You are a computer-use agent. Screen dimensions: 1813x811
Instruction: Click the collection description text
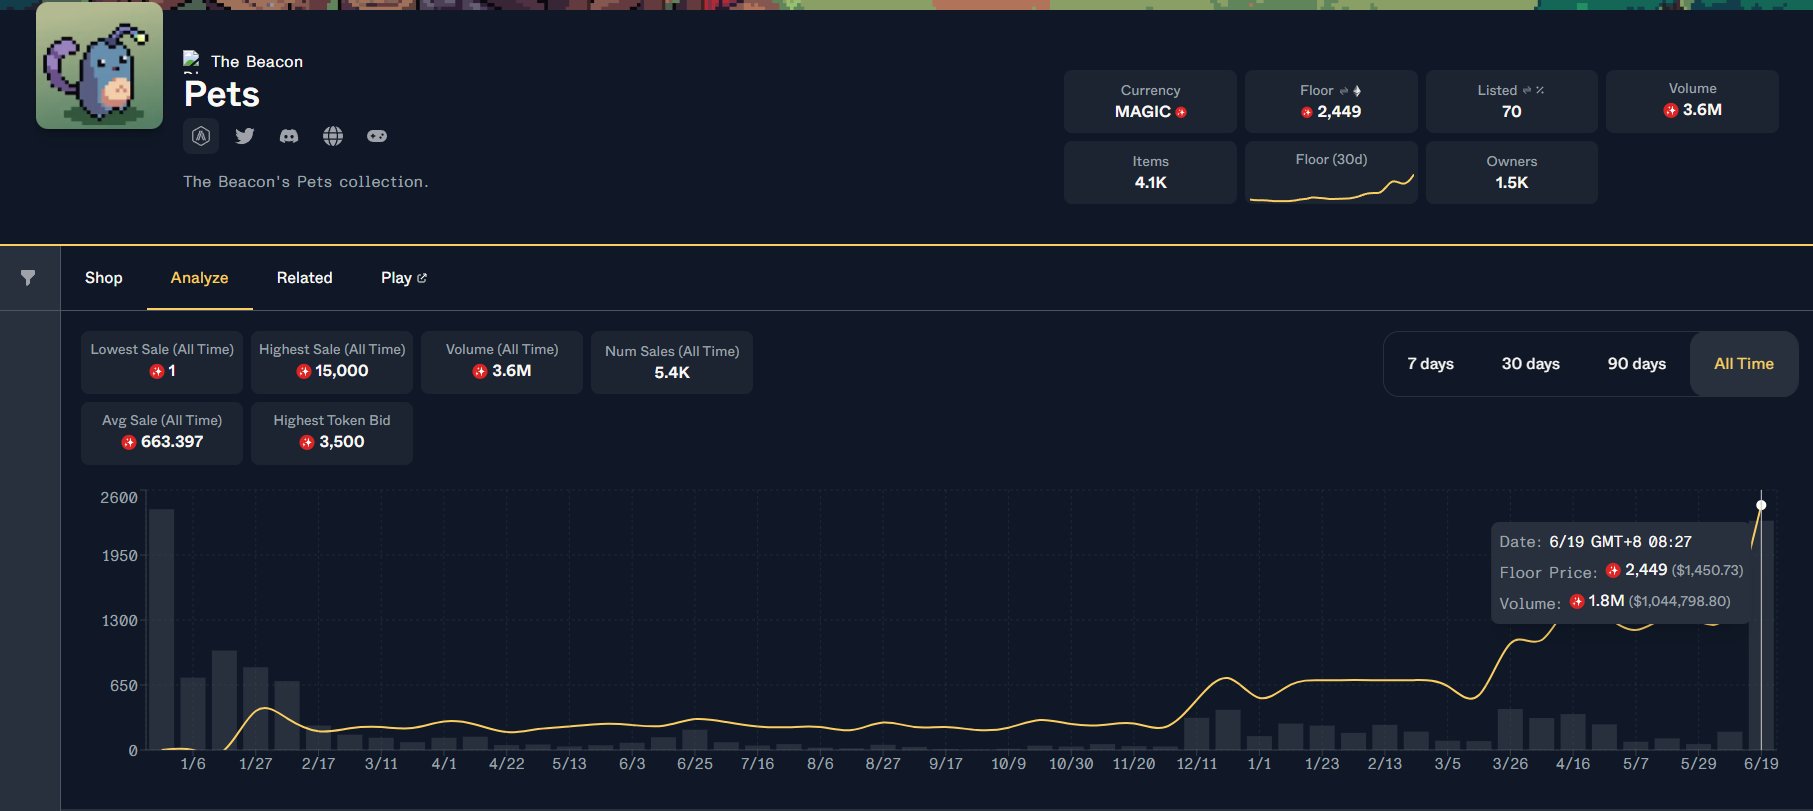[x=306, y=182]
